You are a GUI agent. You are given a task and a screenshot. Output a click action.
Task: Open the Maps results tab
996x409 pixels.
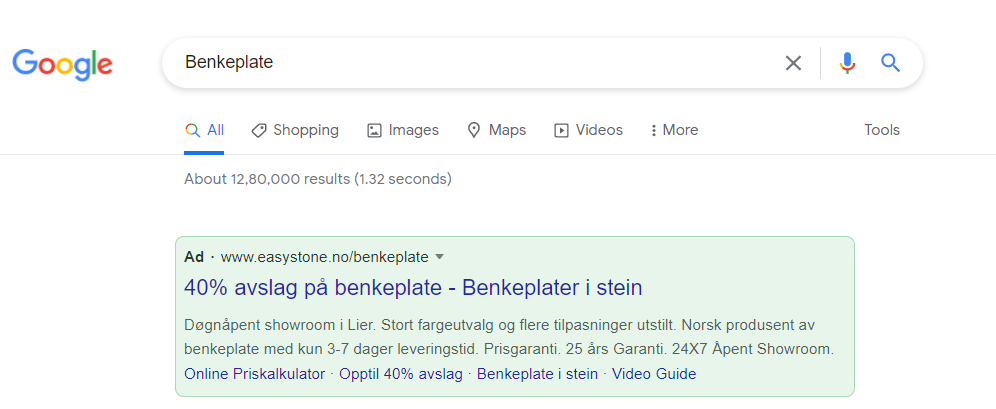click(x=497, y=130)
